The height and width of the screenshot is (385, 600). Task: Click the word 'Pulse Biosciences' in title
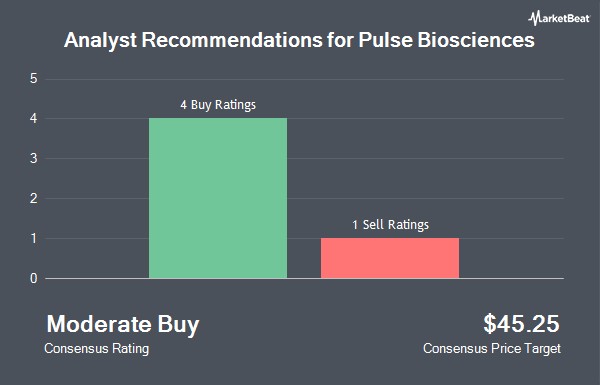click(x=447, y=40)
